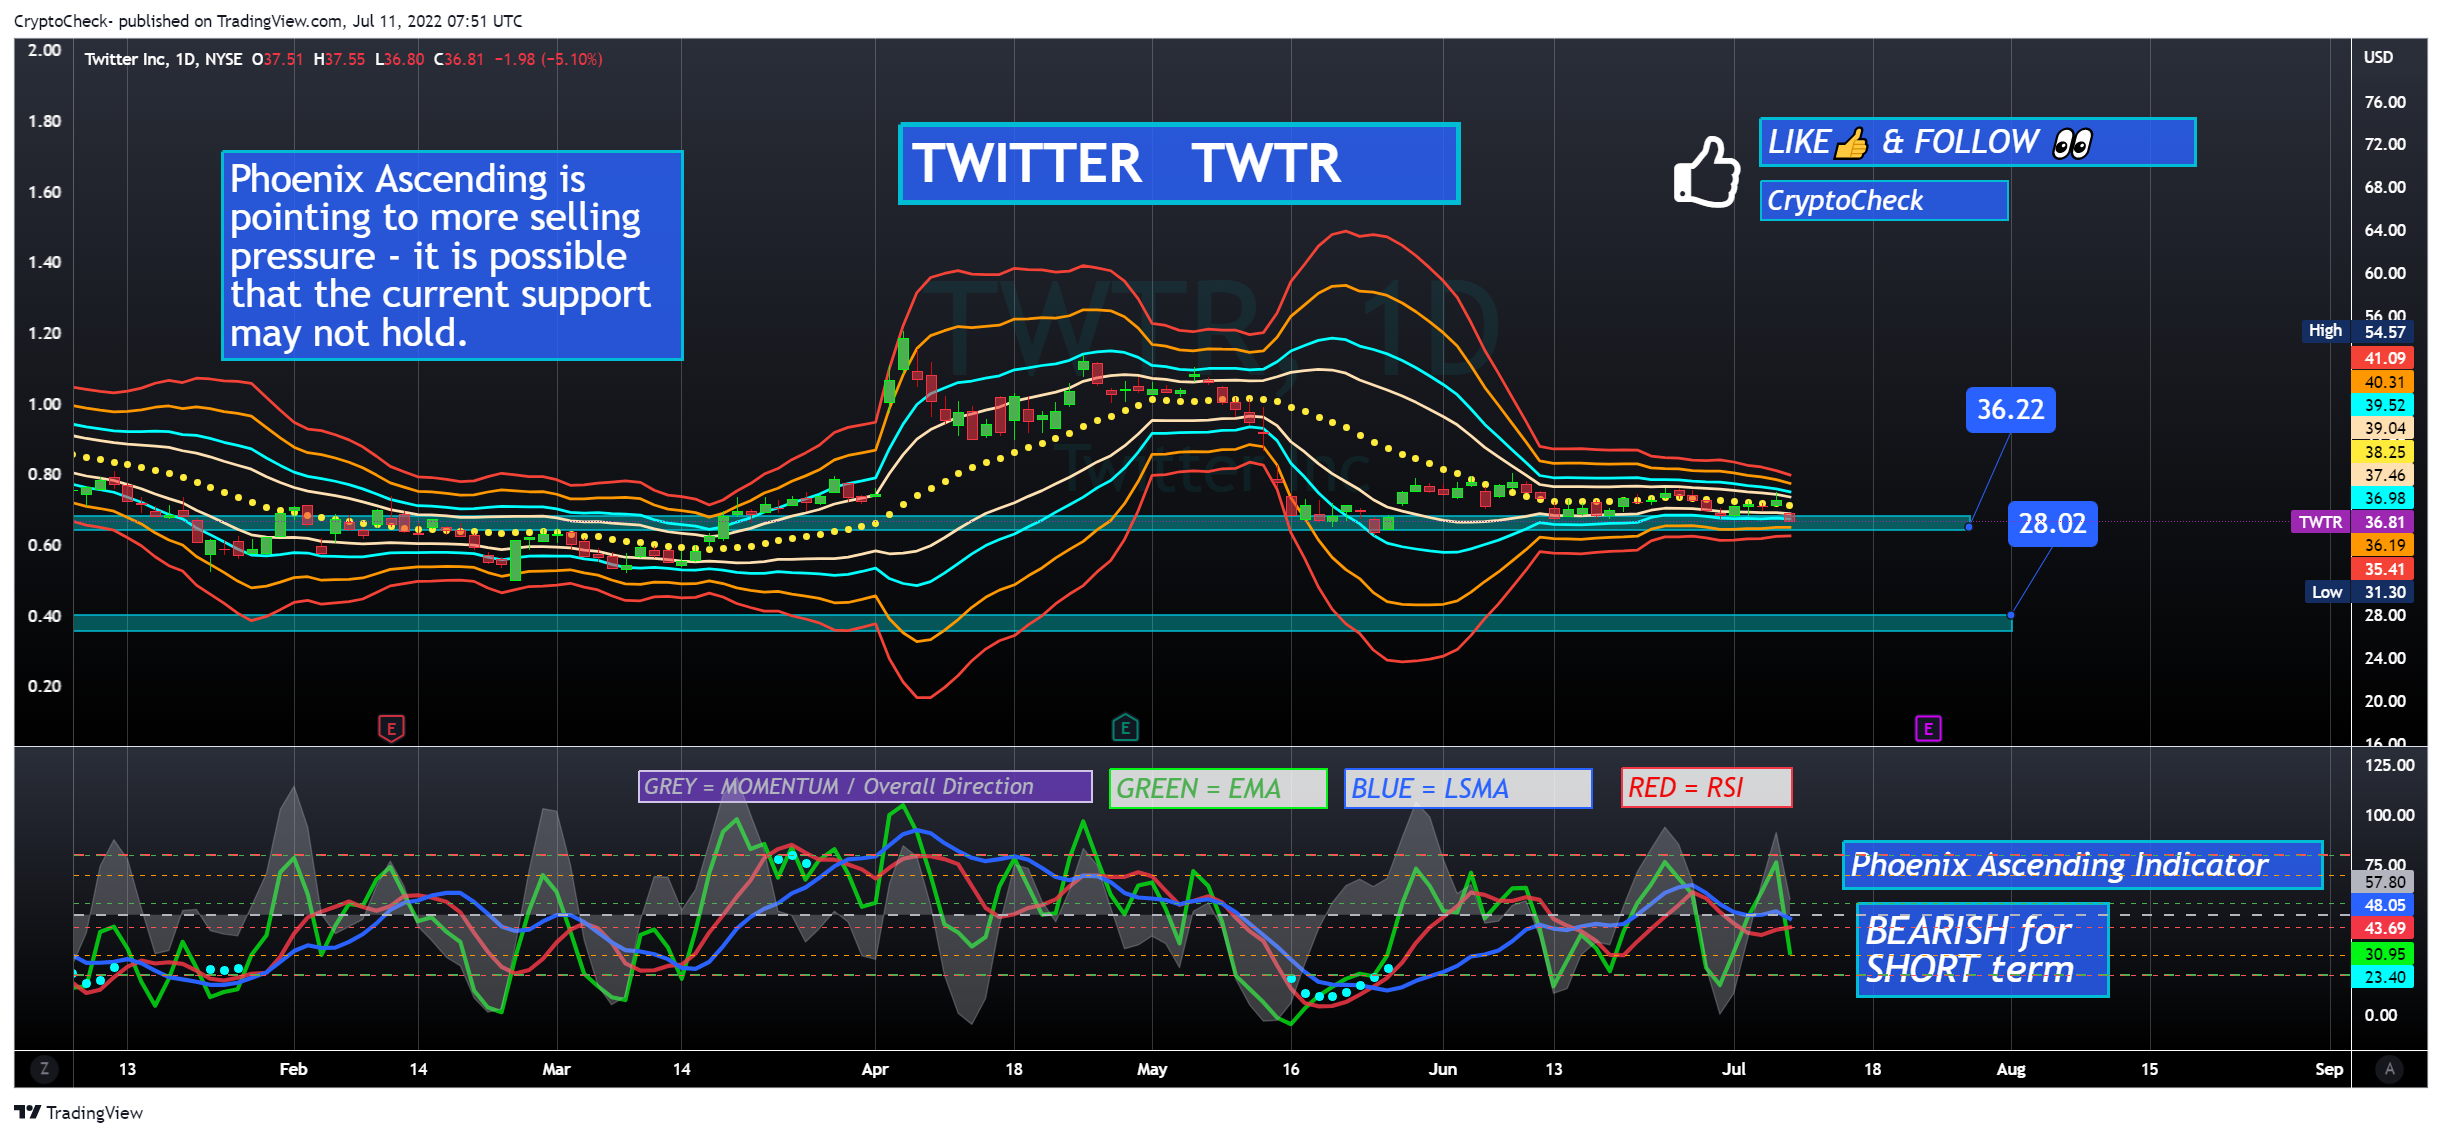
Task: Click the orange 40.31 band value label
Action: click(2384, 382)
